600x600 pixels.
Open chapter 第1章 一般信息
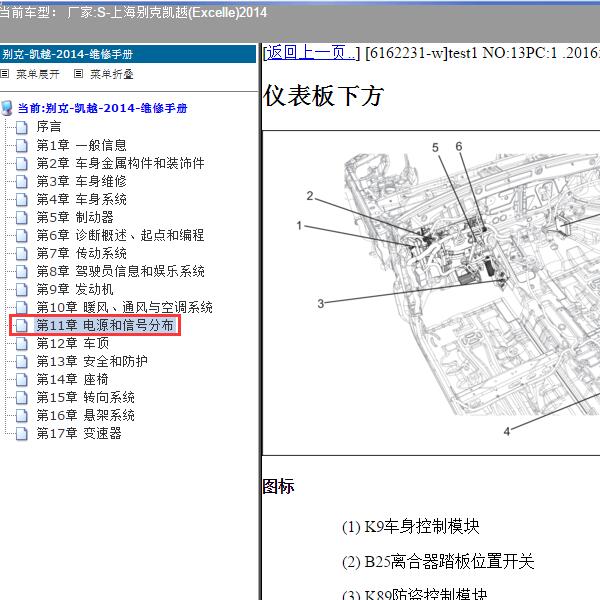(x=82, y=145)
